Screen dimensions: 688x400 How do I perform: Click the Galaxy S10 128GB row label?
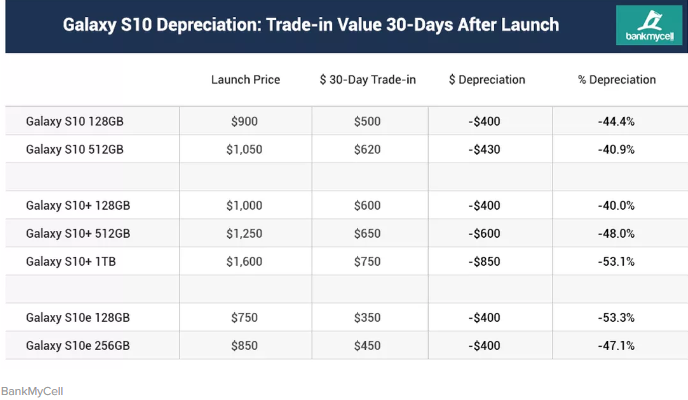(x=75, y=121)
